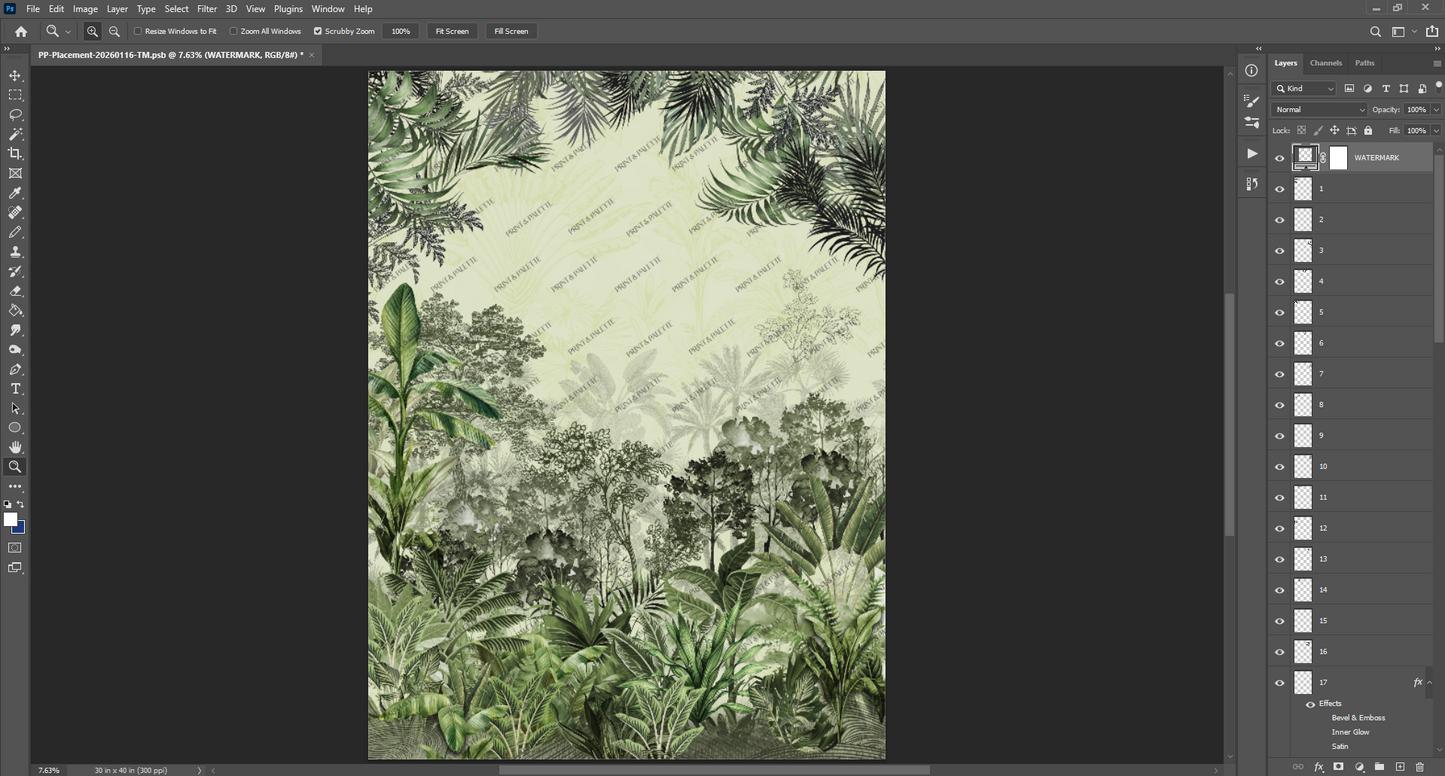Select the Lasso tool
This screenshot has height=776, width=1445.
(15, 115)
